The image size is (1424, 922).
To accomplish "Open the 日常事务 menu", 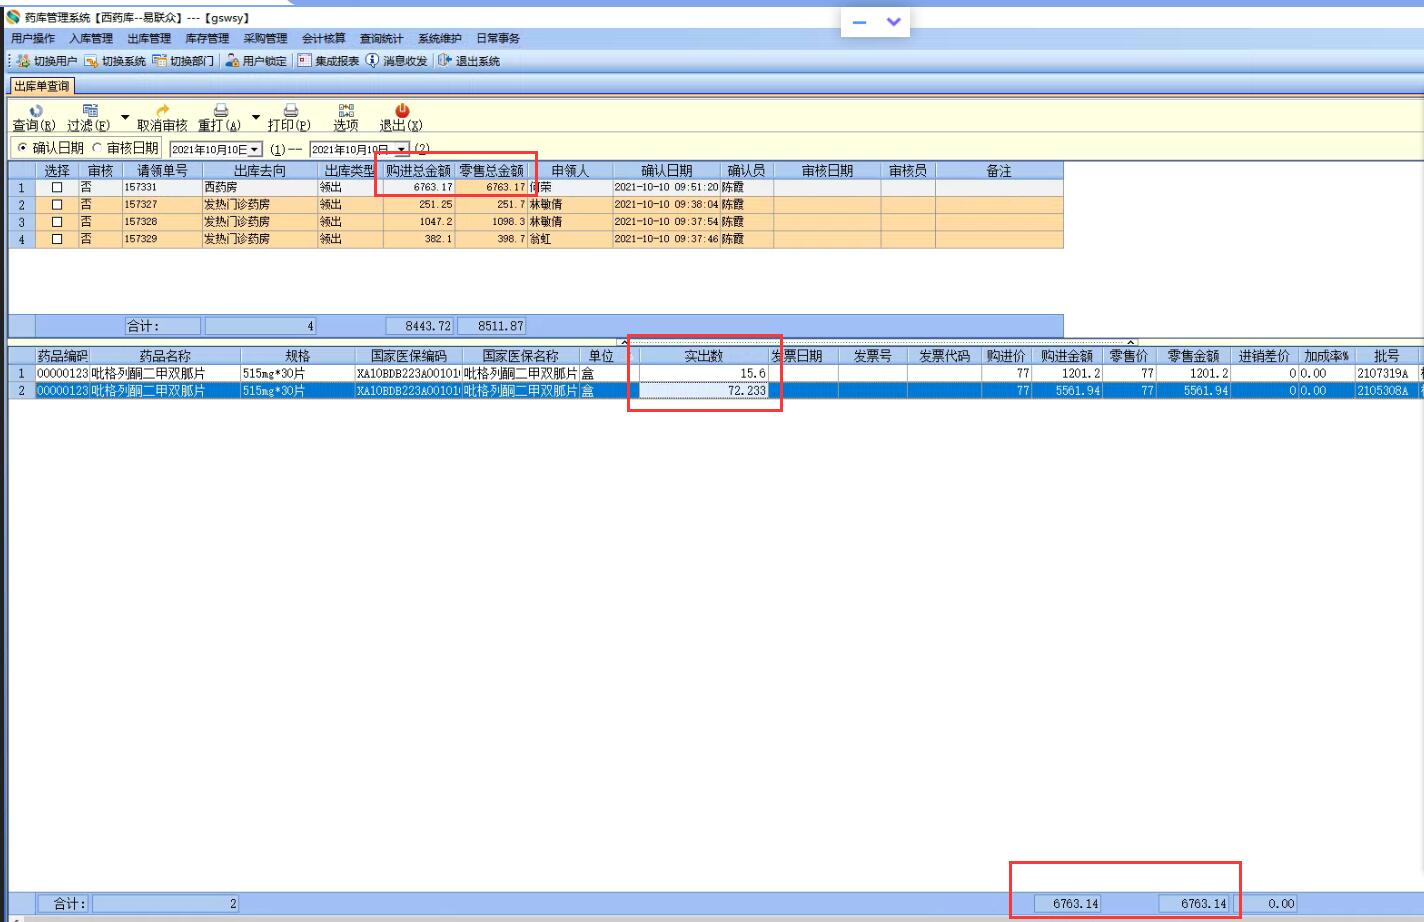I will 497,39.
